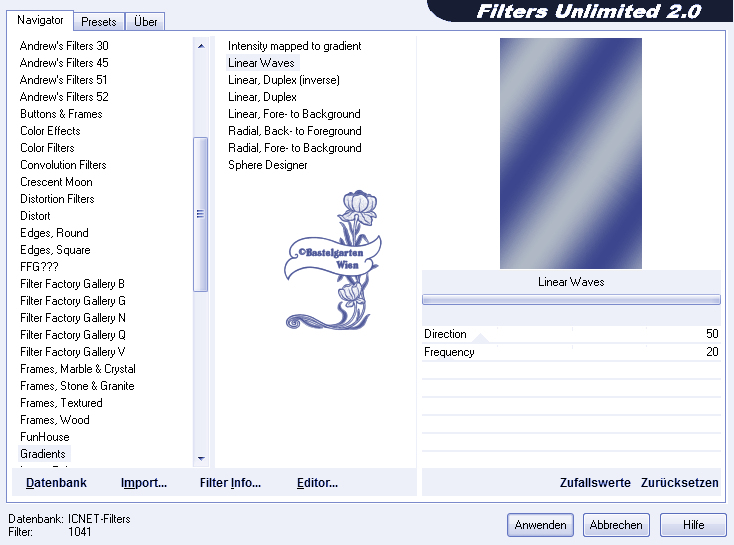This screenshot has width=734, height=545.
Task: Select Andrew's Filters 45 category
Action: 64,63
